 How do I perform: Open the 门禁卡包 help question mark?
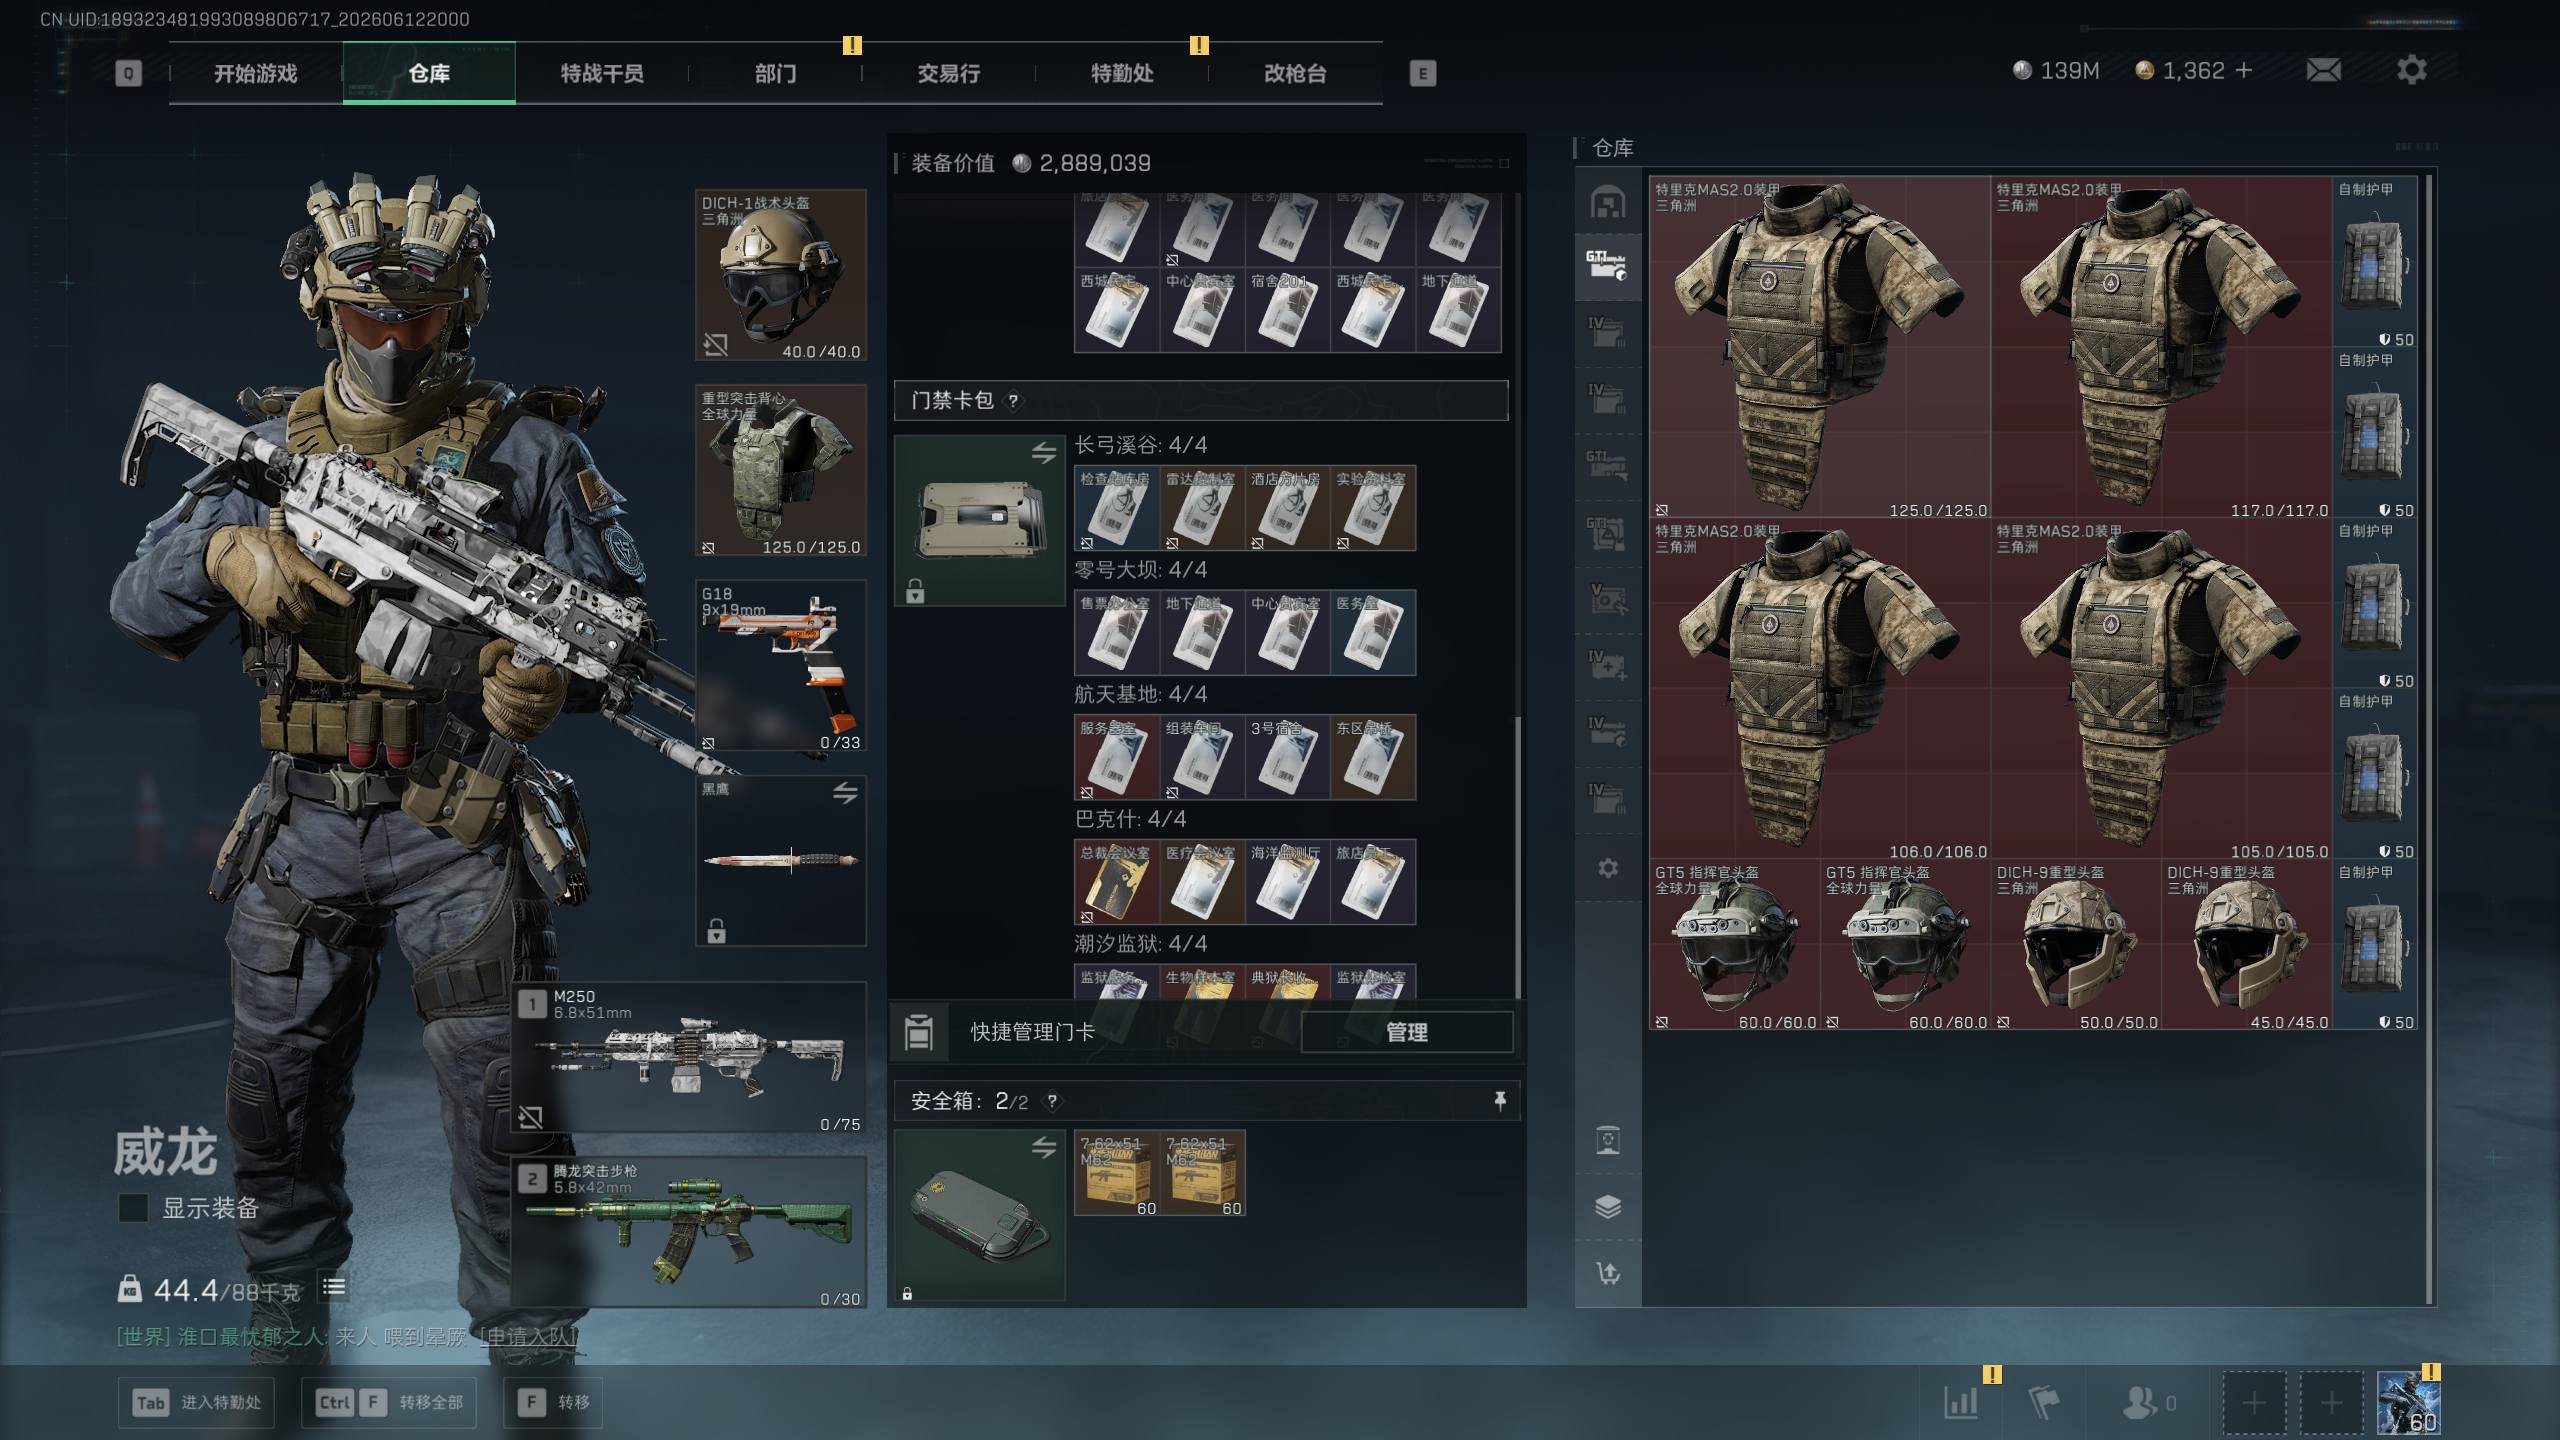pyautogui.click(x=1014, y=401)
